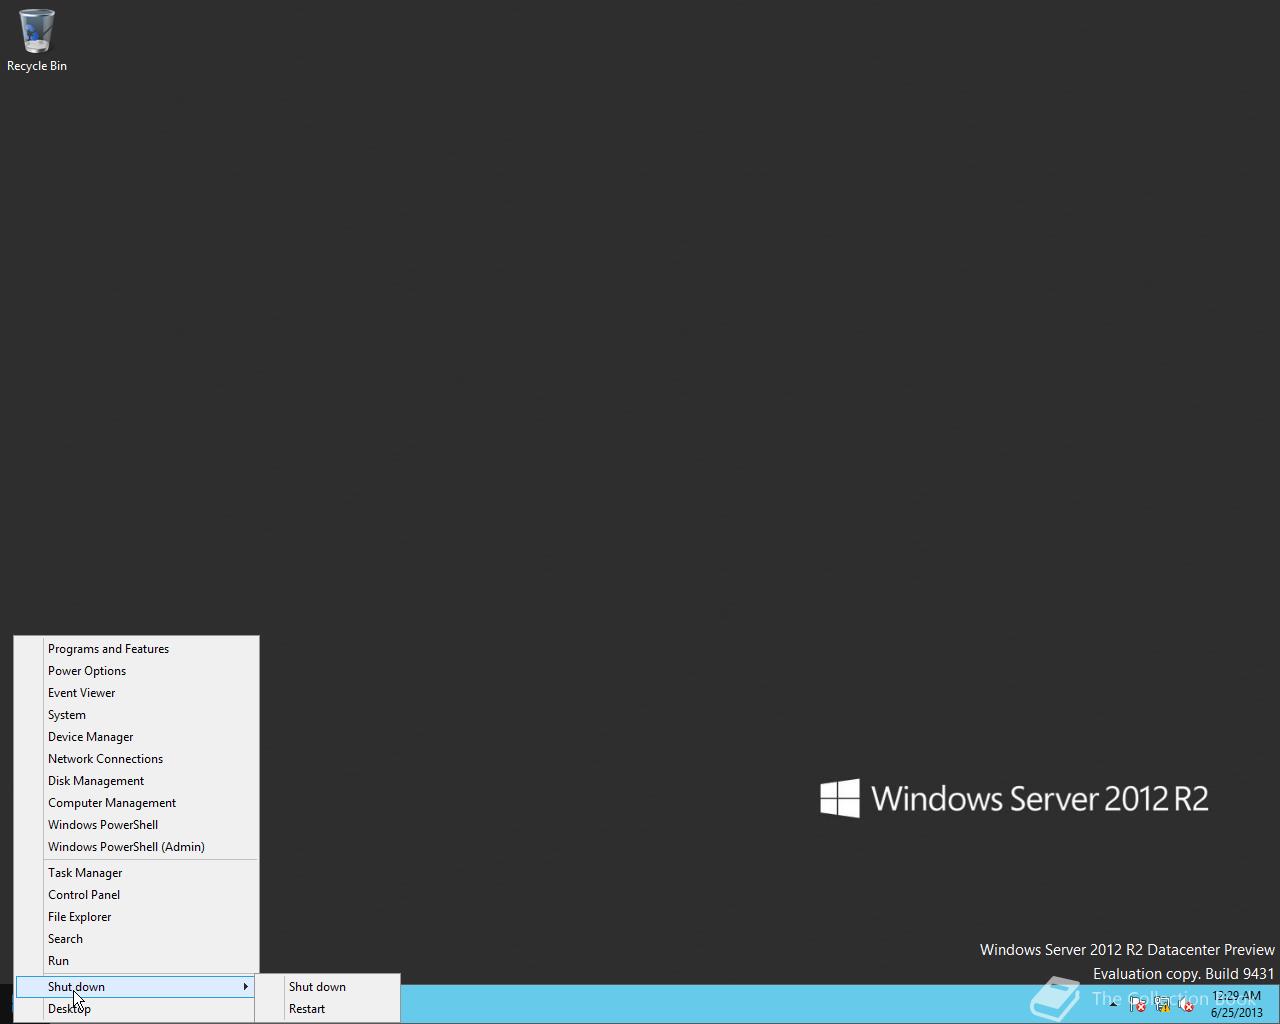Launch Disk Management
Image resolution: width=1280 pixels, height=1024 pixels.
(137, 781)
